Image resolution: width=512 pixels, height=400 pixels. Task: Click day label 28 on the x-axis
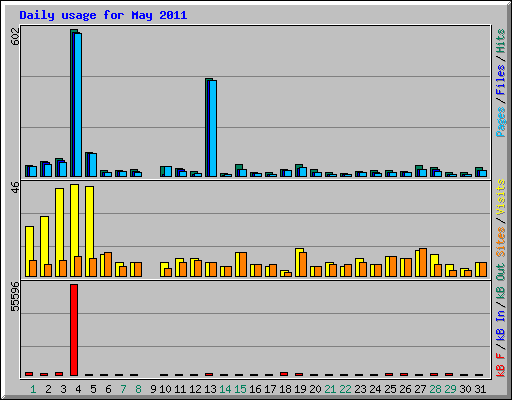[435, 389]
